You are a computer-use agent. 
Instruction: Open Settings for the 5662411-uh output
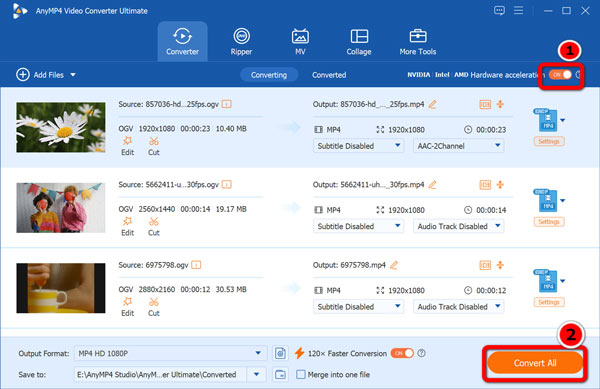click(549, 222)
